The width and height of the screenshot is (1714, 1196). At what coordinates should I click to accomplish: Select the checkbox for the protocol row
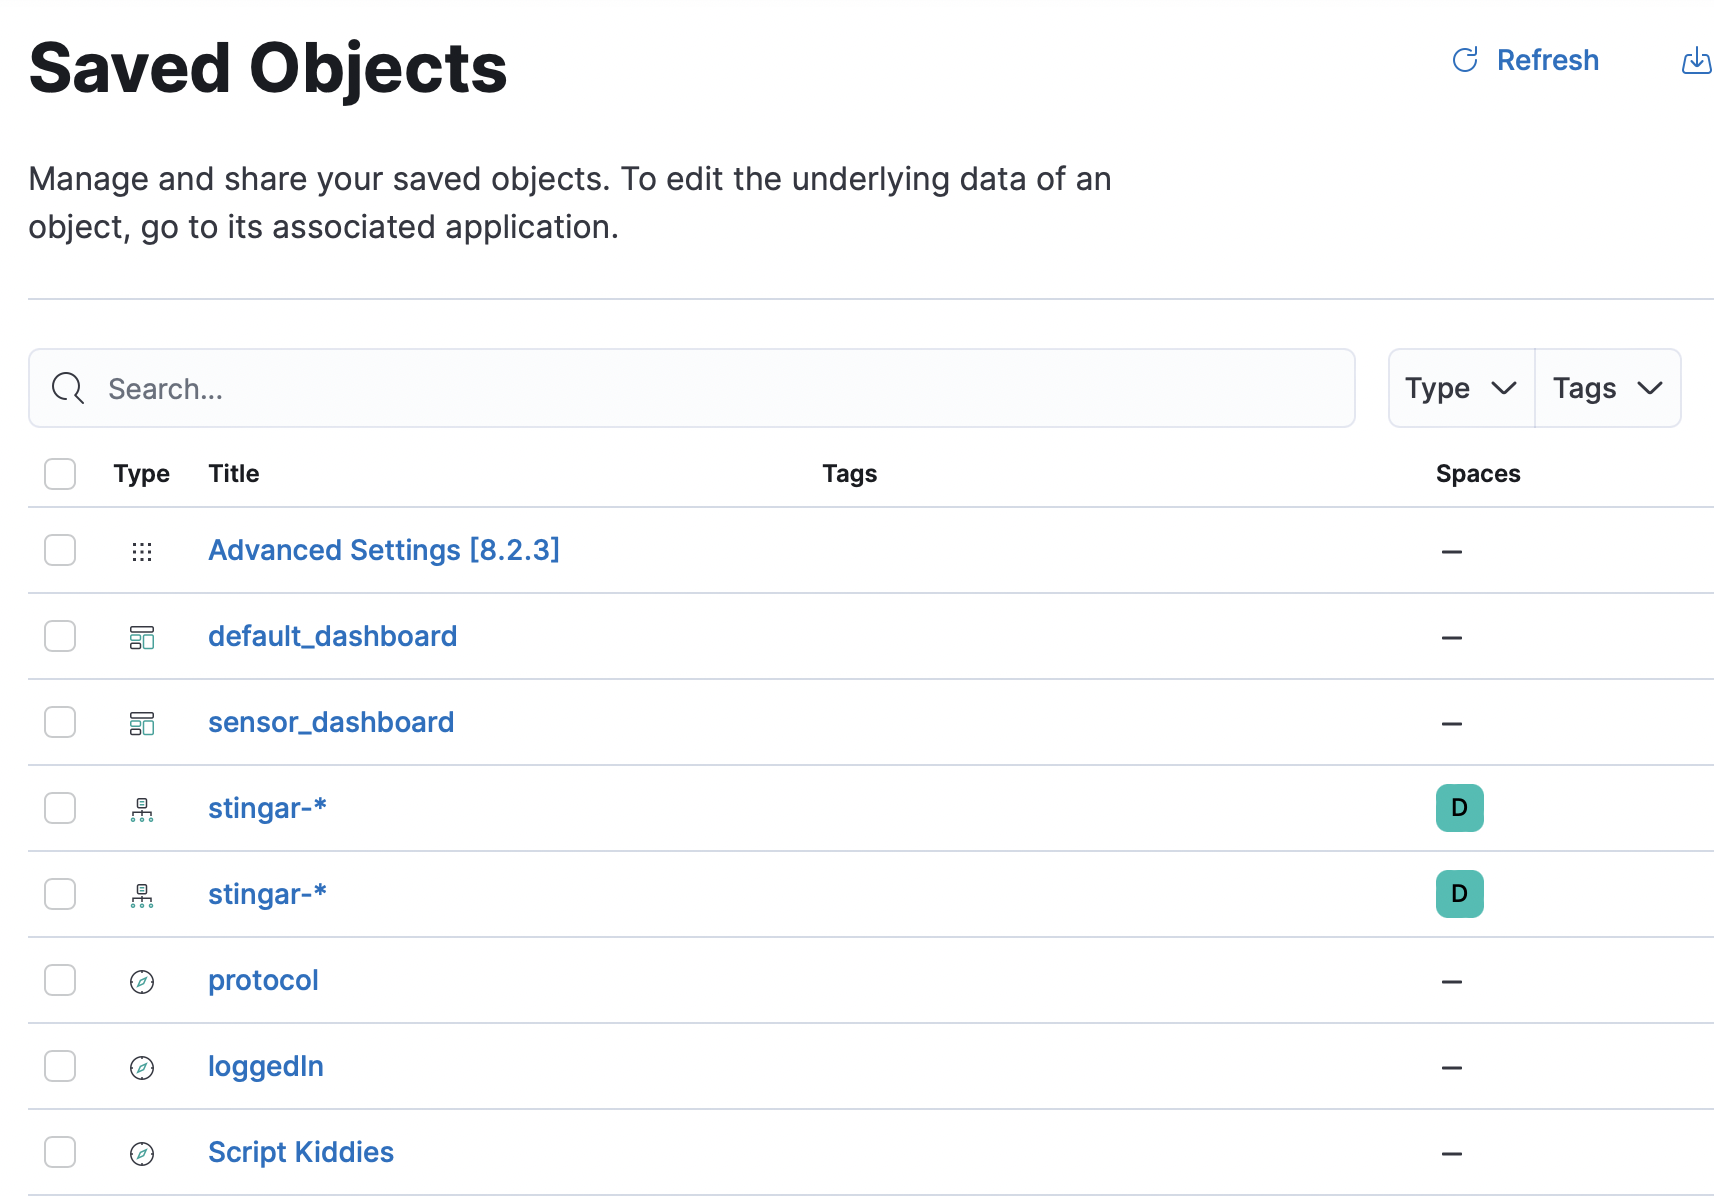click(x=60, y=980)
